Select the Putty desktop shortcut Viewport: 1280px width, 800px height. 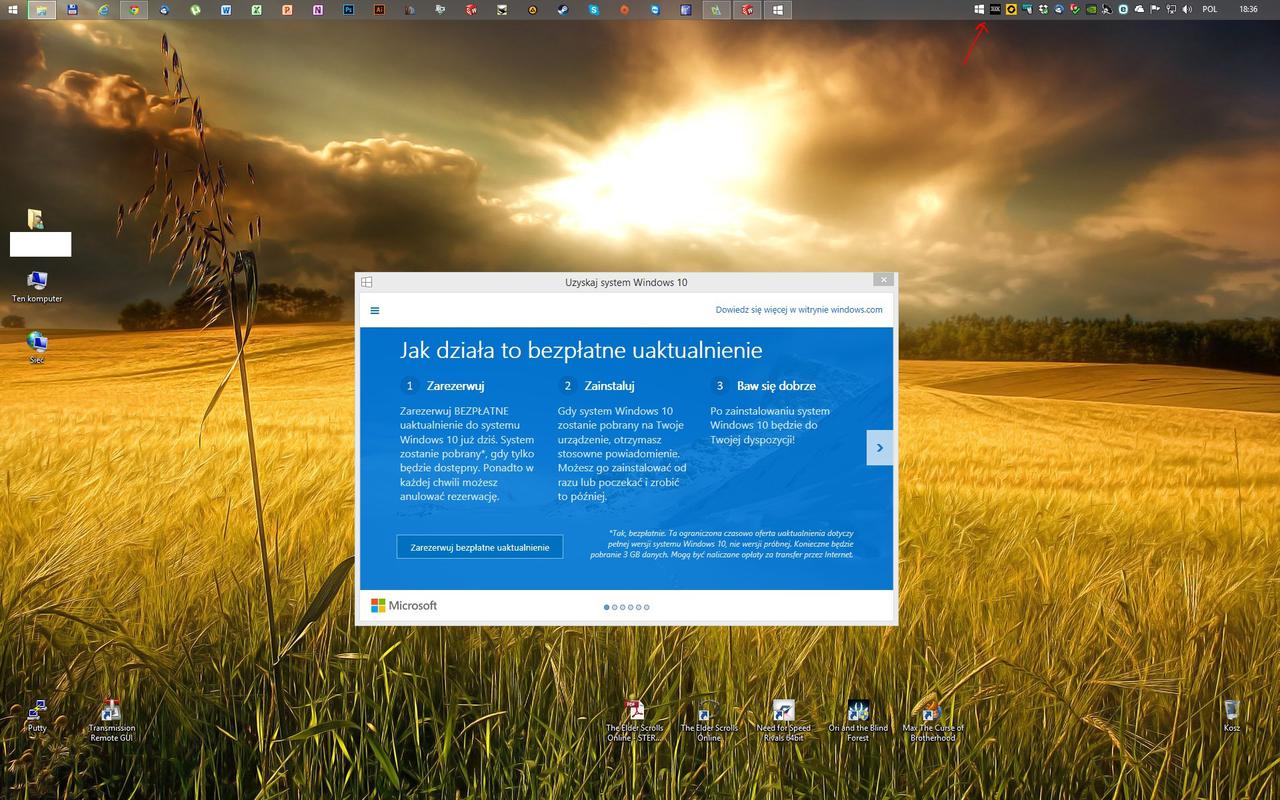click(37, 716)
